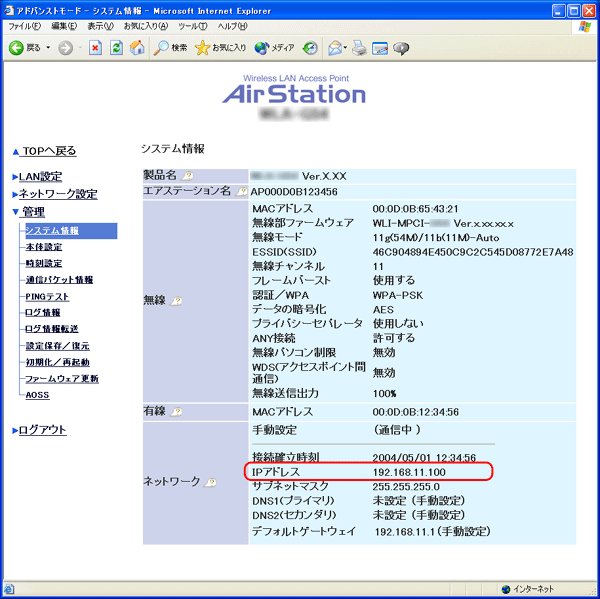Click IP address value 192.168.11.100
The image size is (600, 599).
pyautogui.click(x=409, y=472)
